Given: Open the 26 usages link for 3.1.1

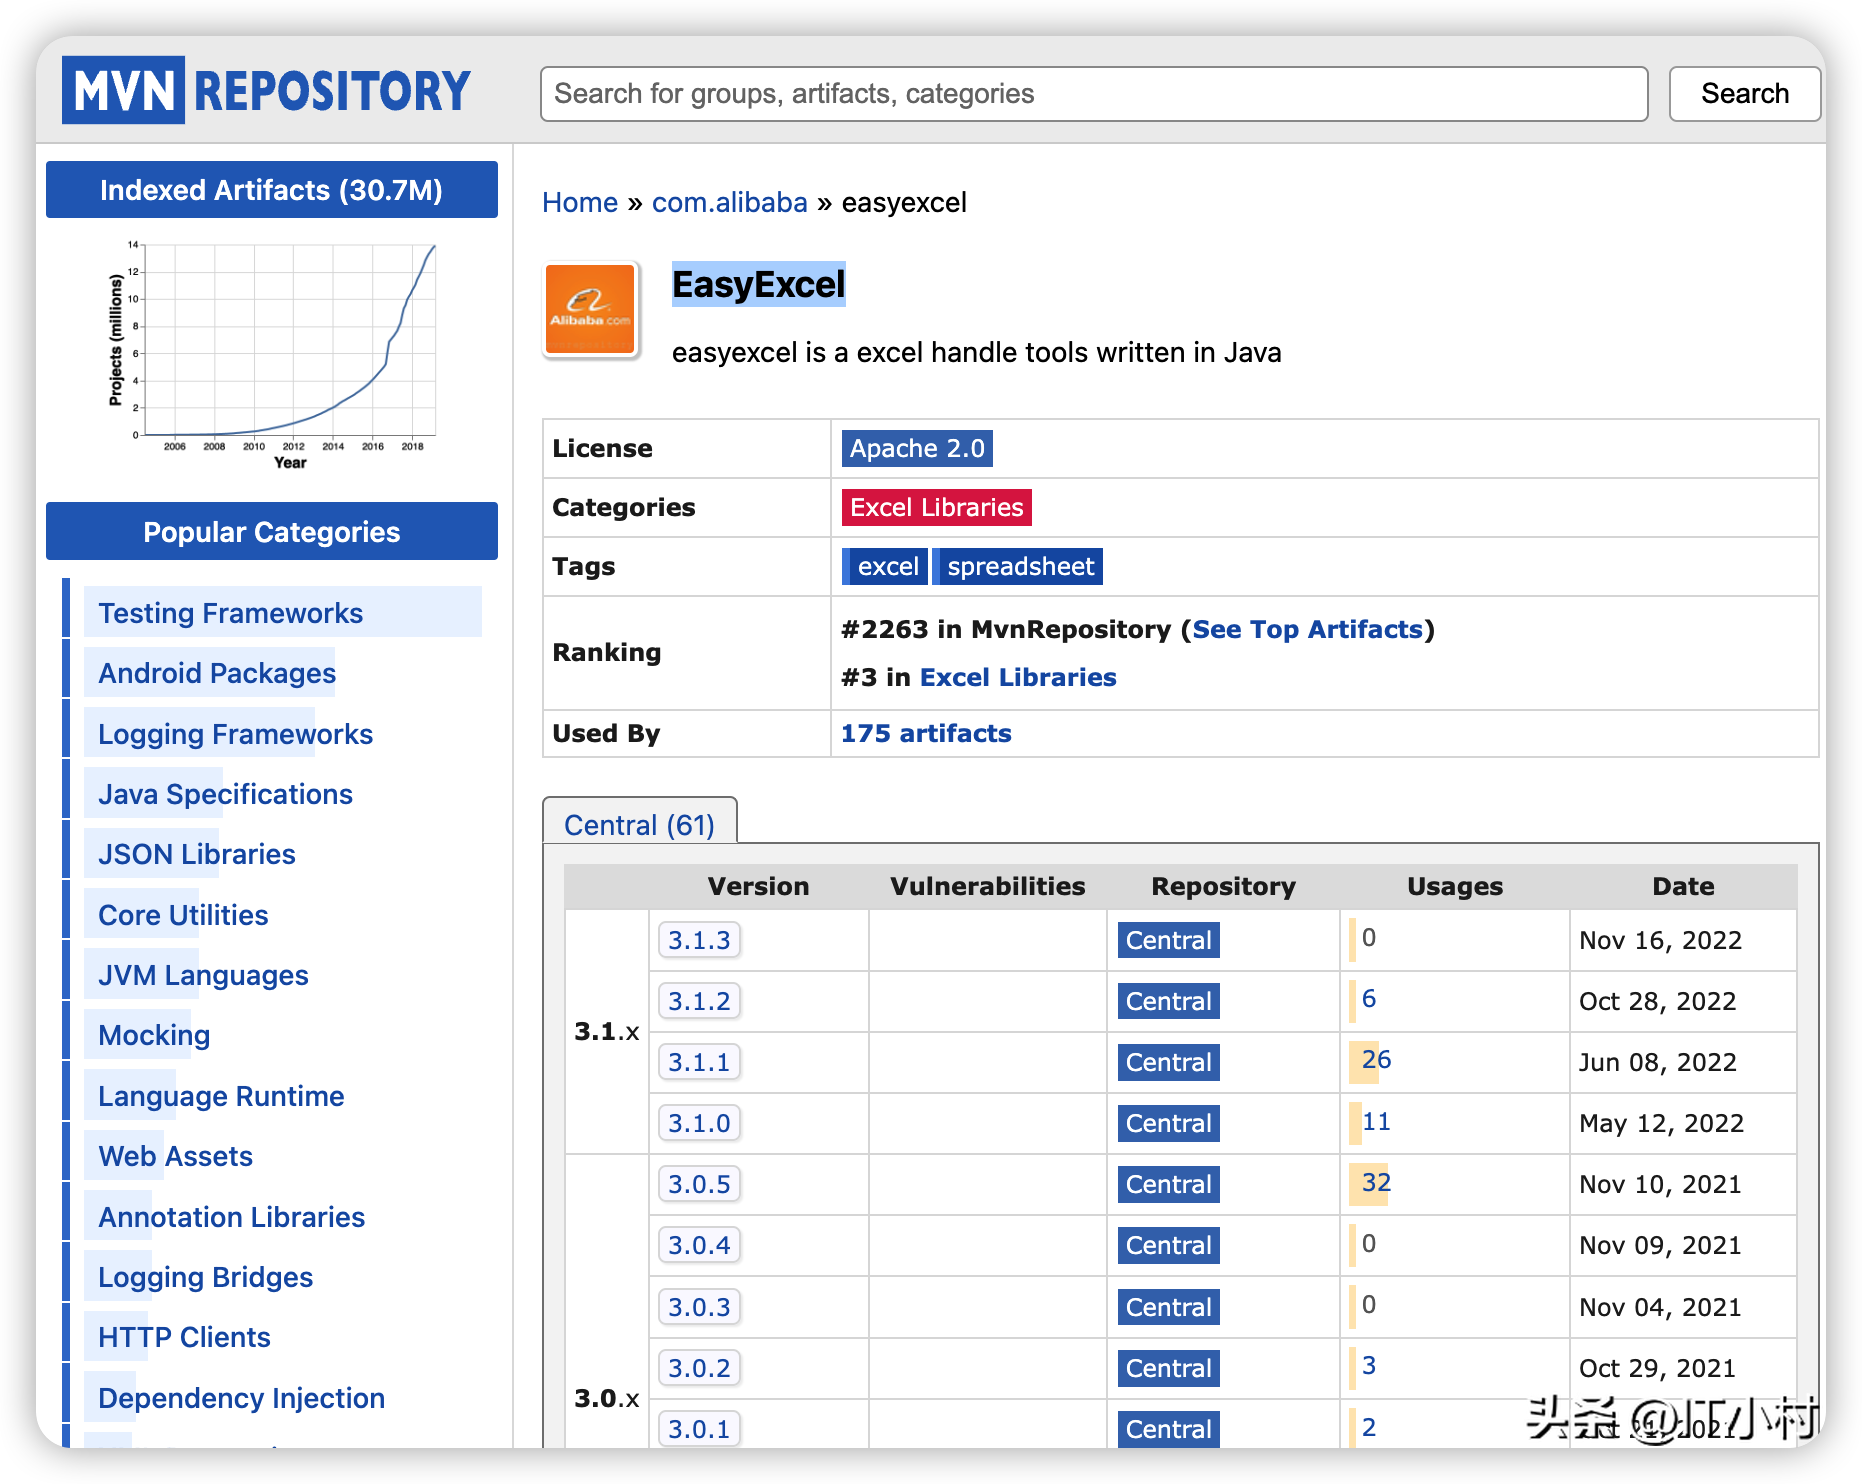Looking at the screenshot, I should click(x=1376, y=1060).
